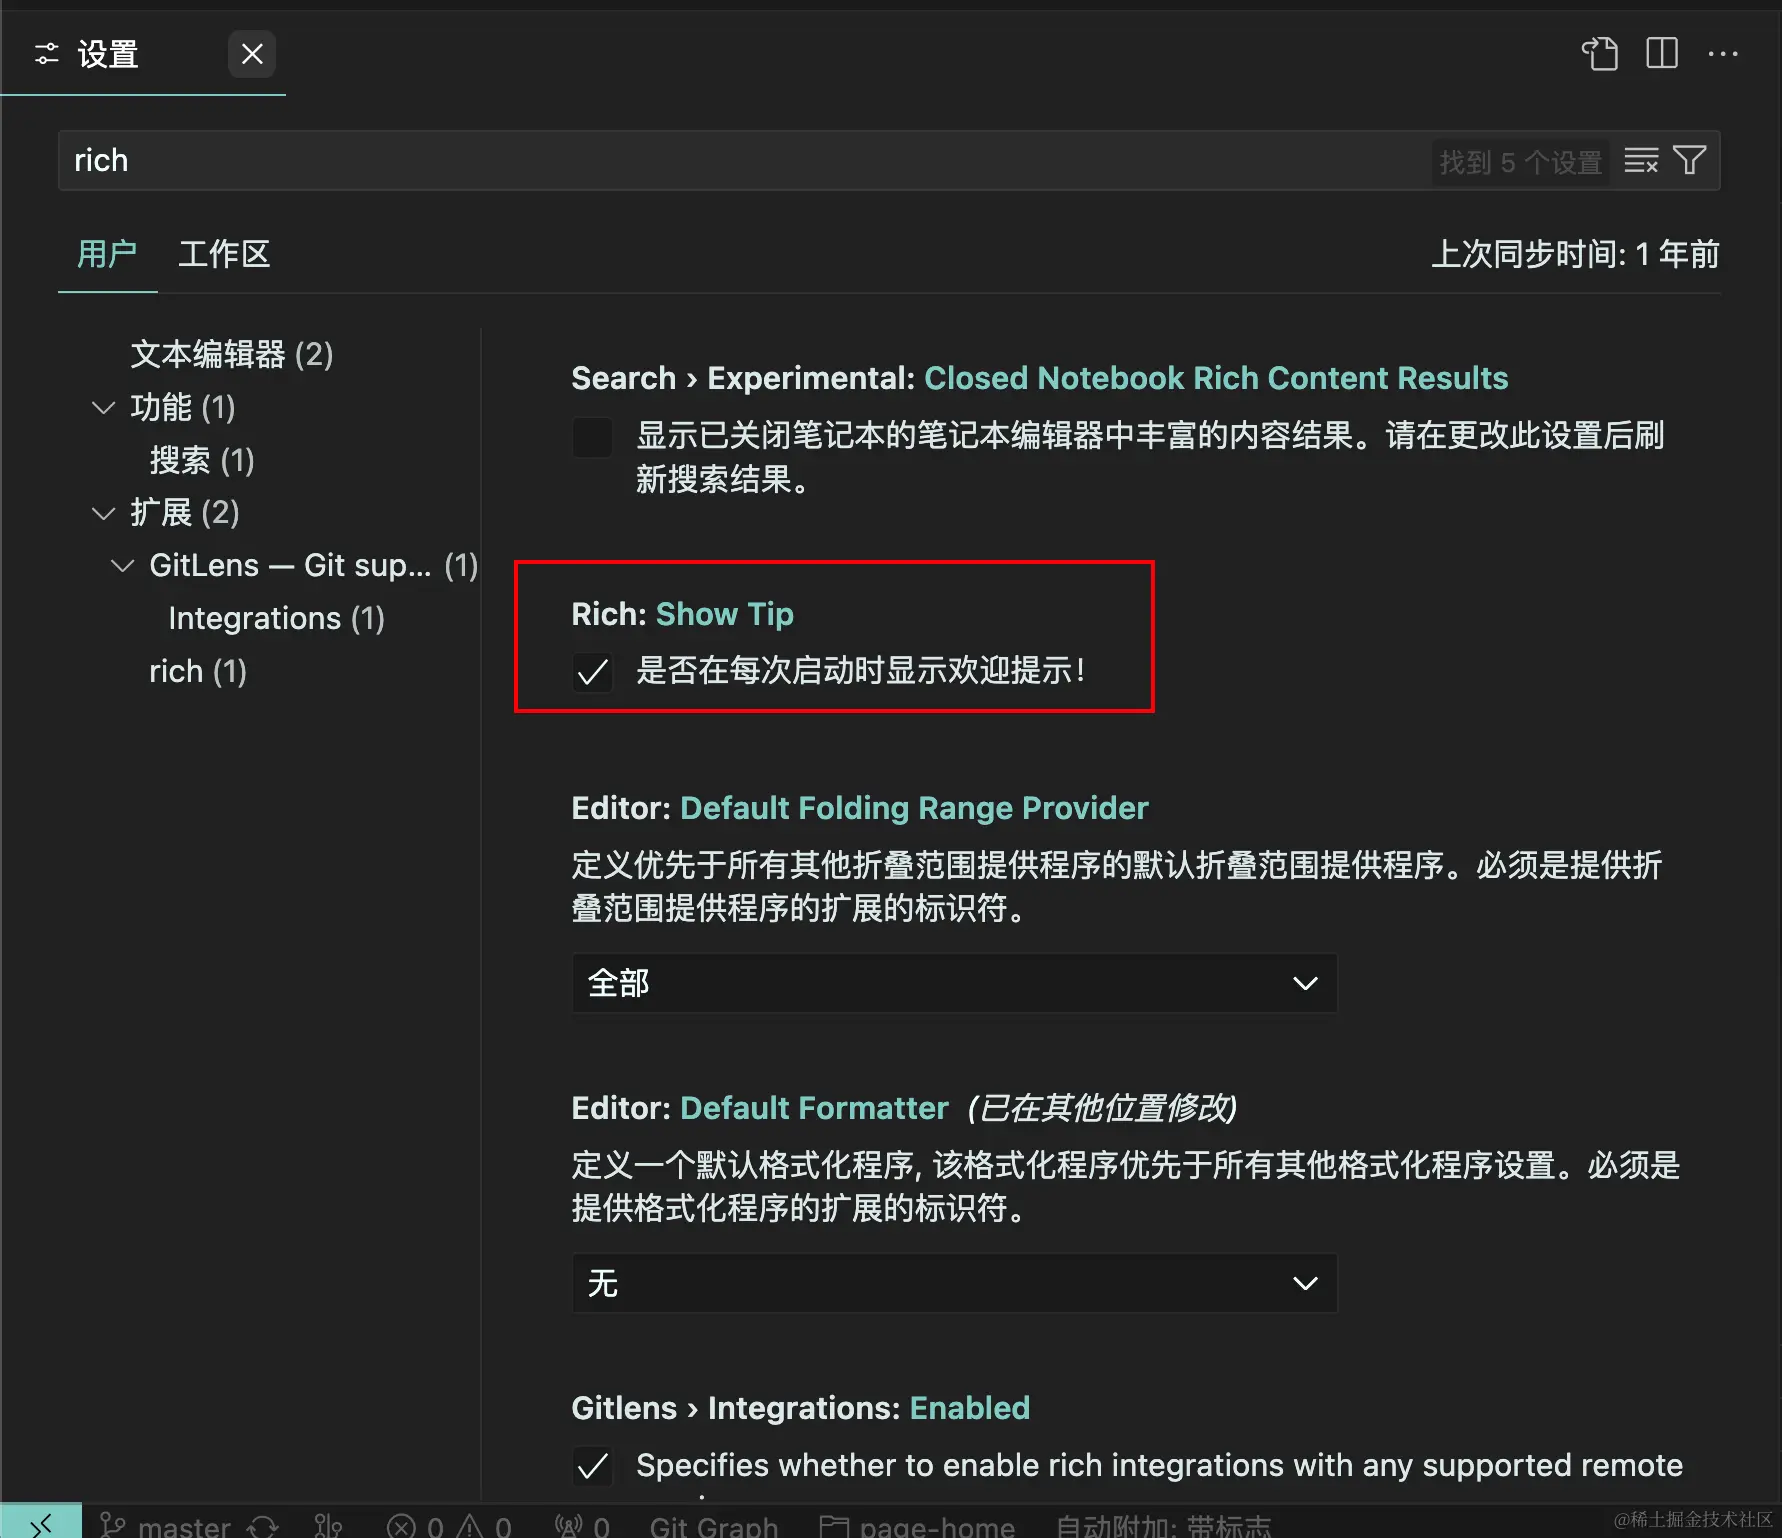The height and width of the screenshot is (1538, 1782).
Task: Click the page-home folder status item
Action: [917, 1525]
